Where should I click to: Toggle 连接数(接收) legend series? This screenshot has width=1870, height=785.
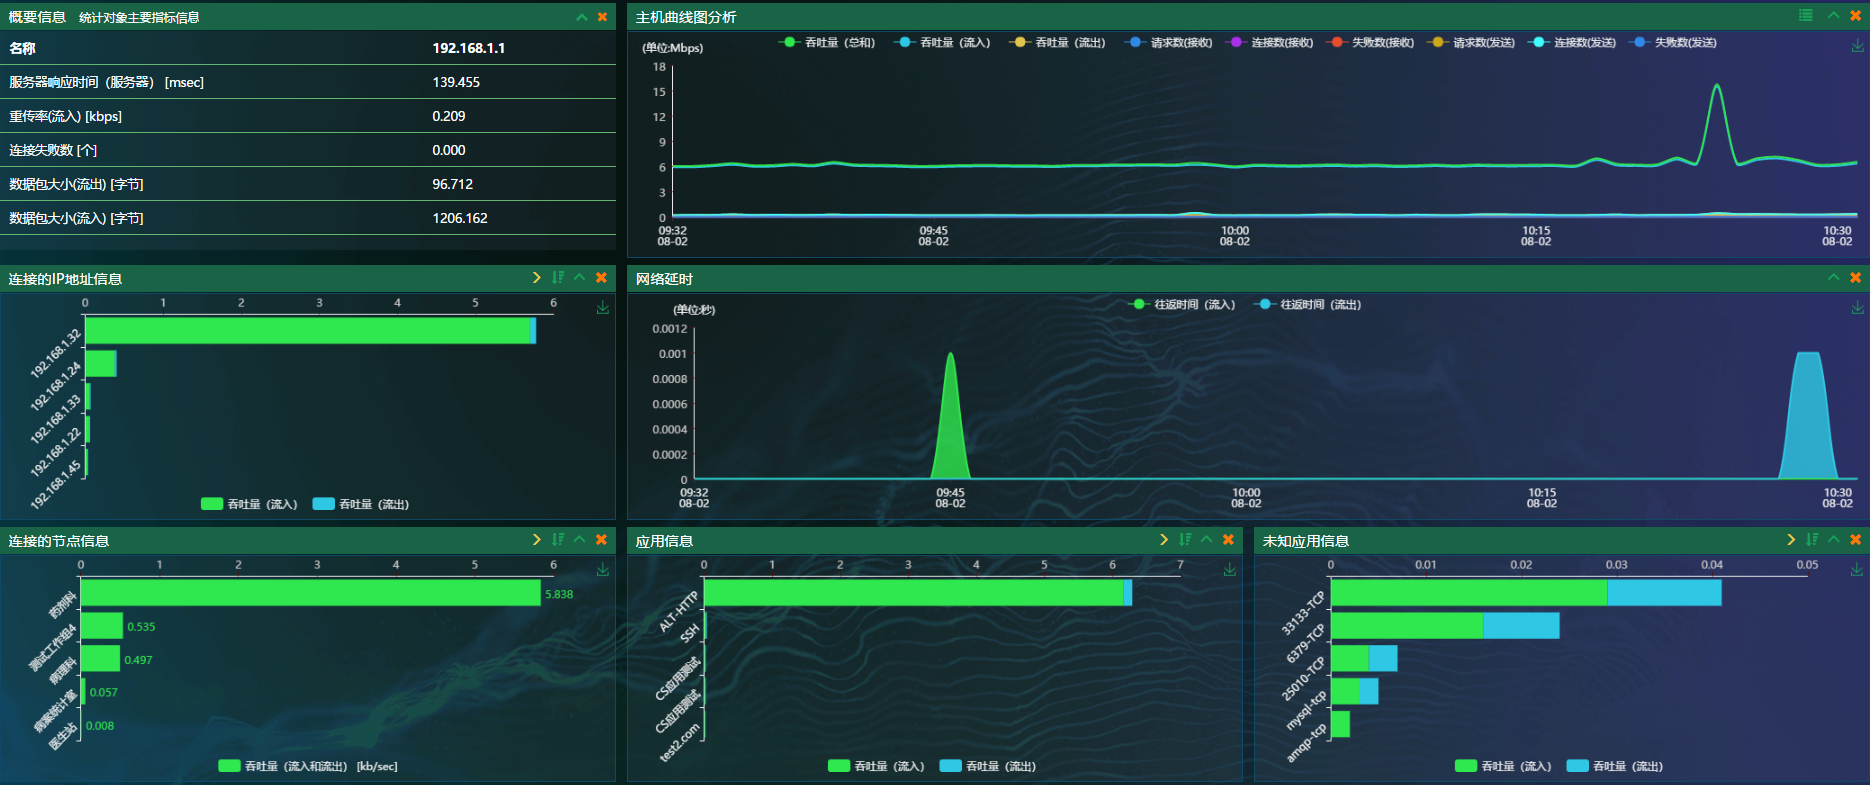click(1270, 42)
